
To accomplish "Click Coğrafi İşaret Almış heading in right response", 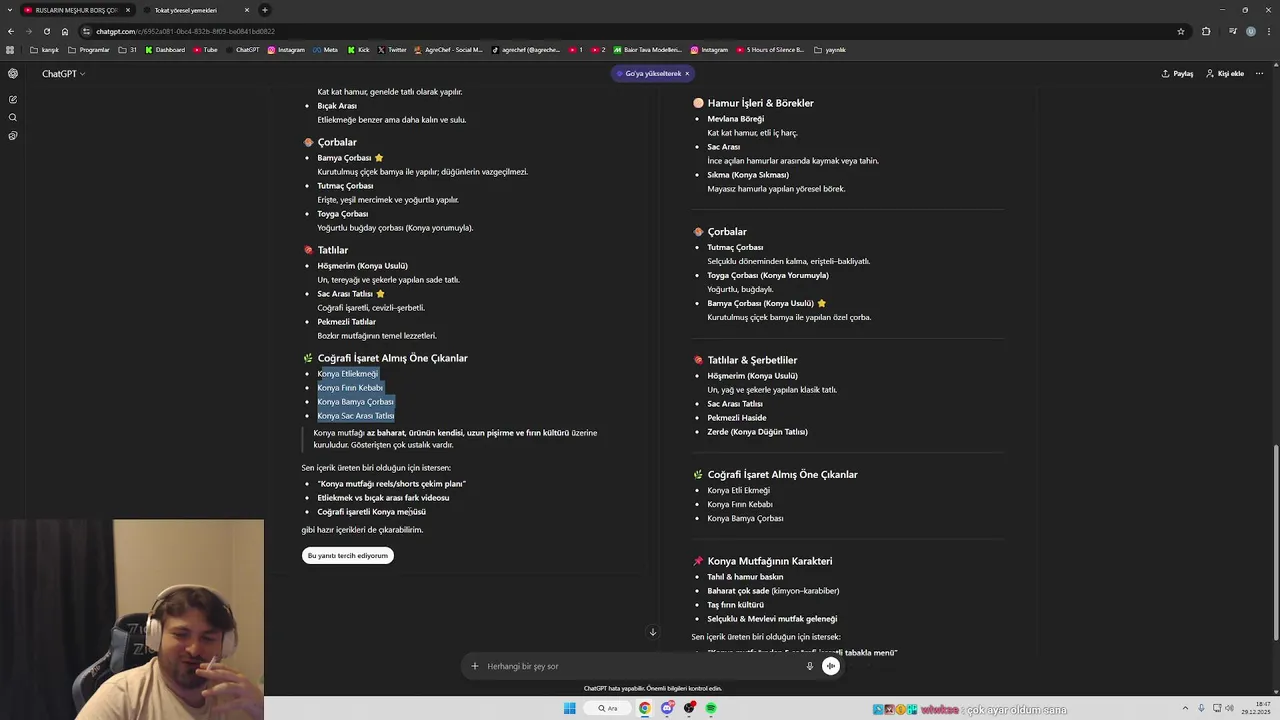I will [782, 475].
